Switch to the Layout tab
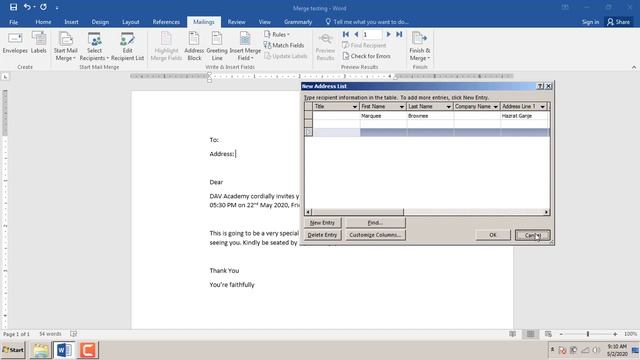Image resolution: width=640 pixels, height=360 pixels. click(x=131, y=22)
